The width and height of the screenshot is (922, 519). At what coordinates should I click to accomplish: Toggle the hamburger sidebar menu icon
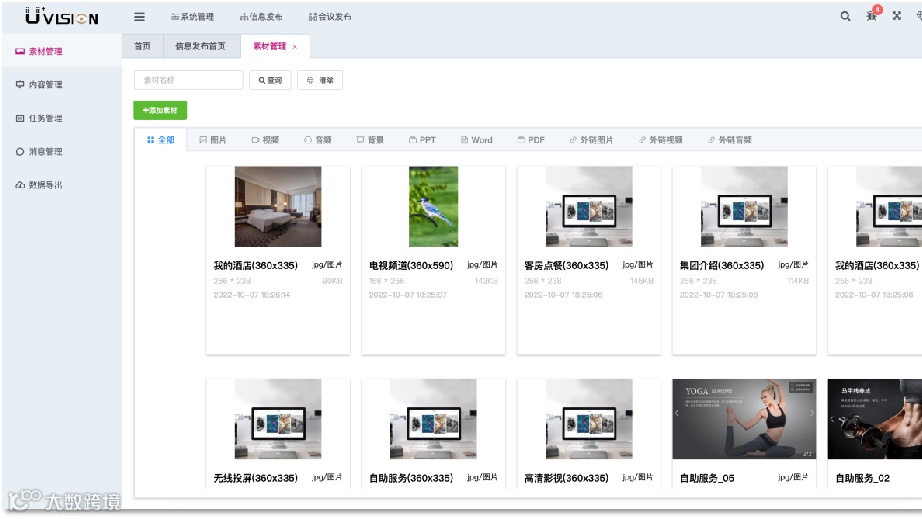[139, 17]
